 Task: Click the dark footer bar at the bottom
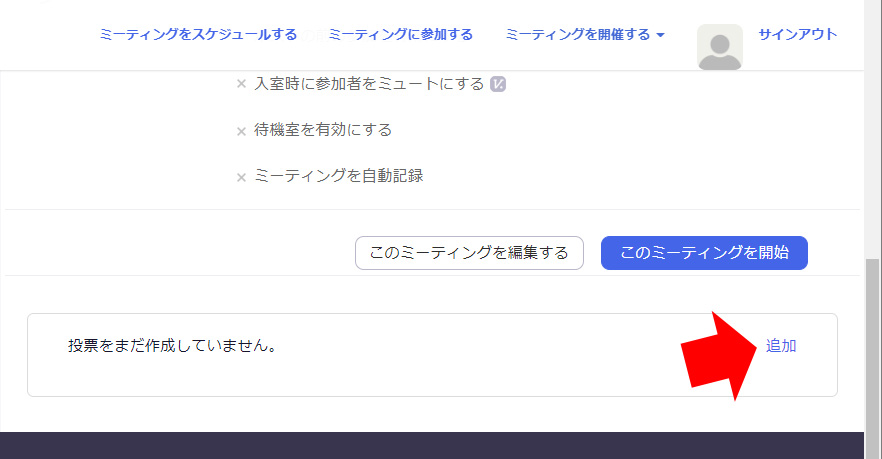click(430, 445)
